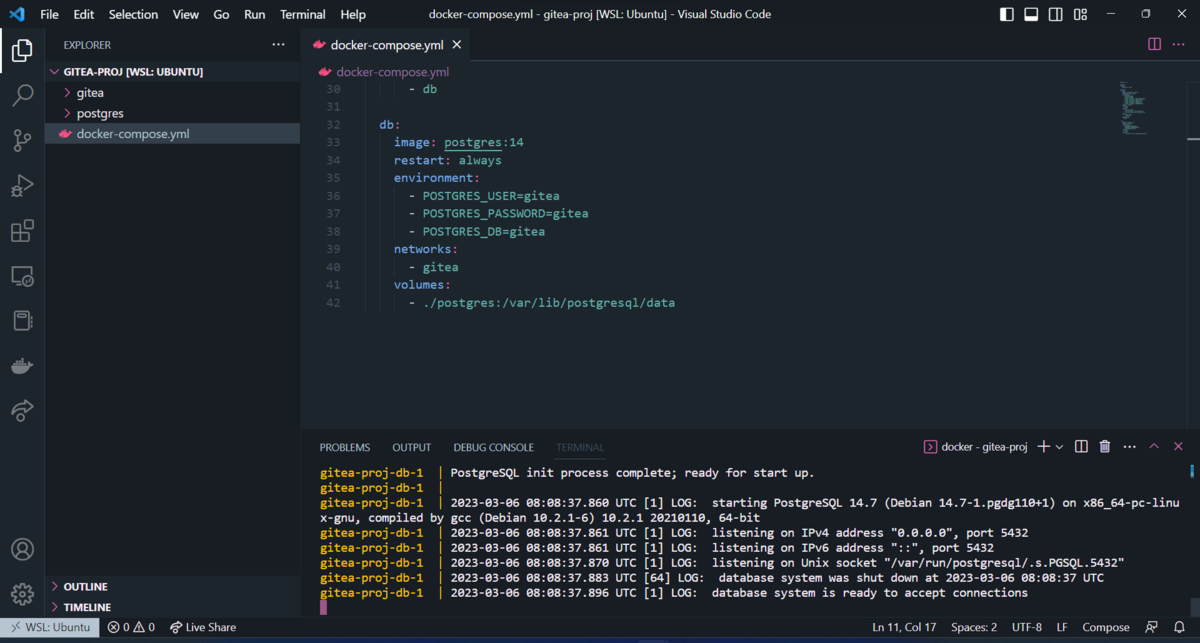Open feedback icon in status bar
Screen dimensions: 1200x643
point(1152,628)
